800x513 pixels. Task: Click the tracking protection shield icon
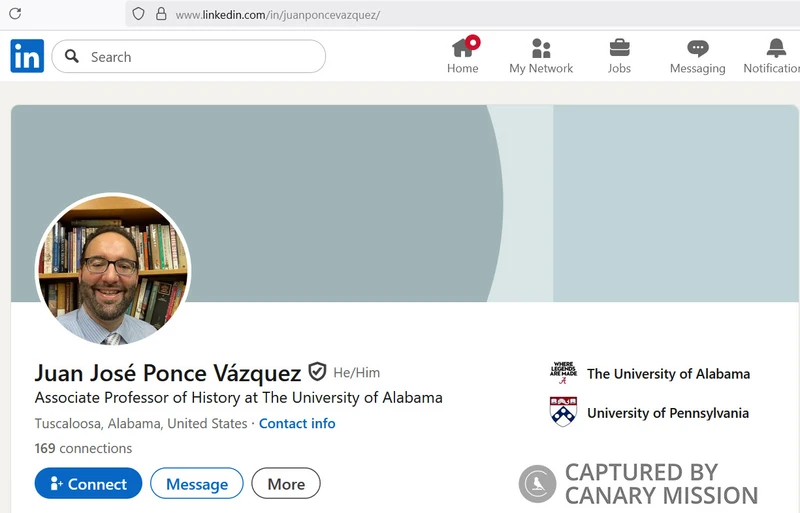click(138, 14)
